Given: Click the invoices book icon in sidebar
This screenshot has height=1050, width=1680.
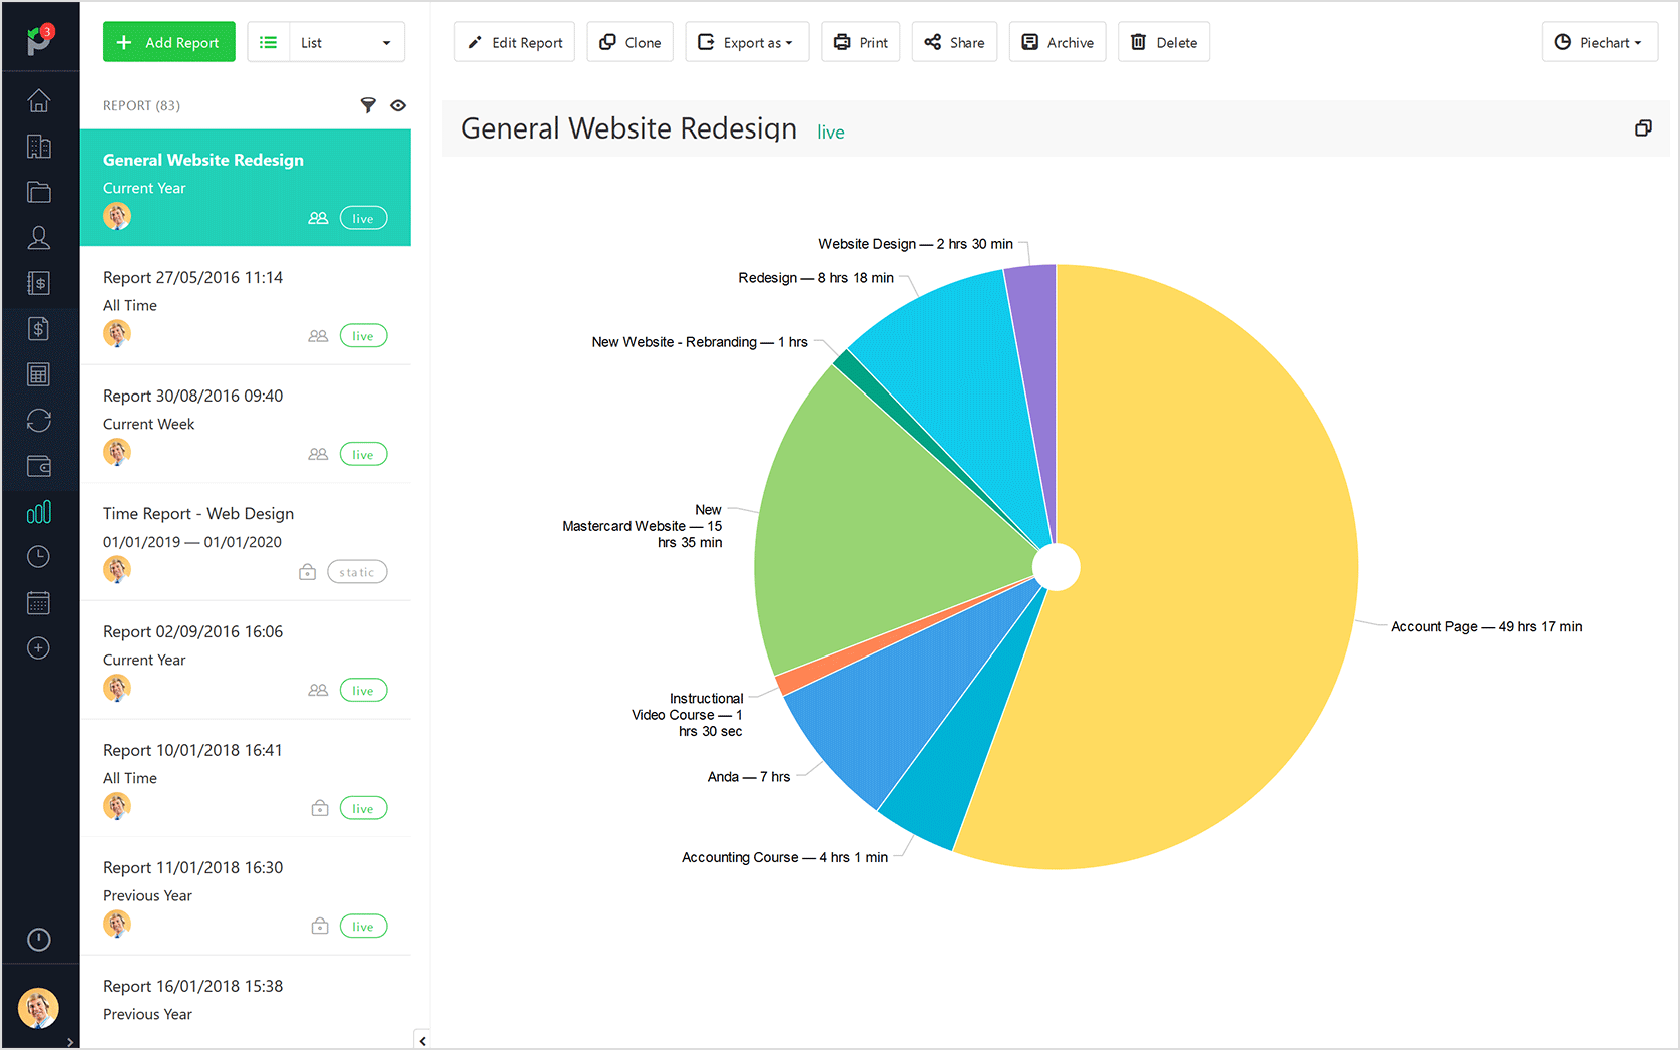Looking at the screenshot, I should [38, 283].
